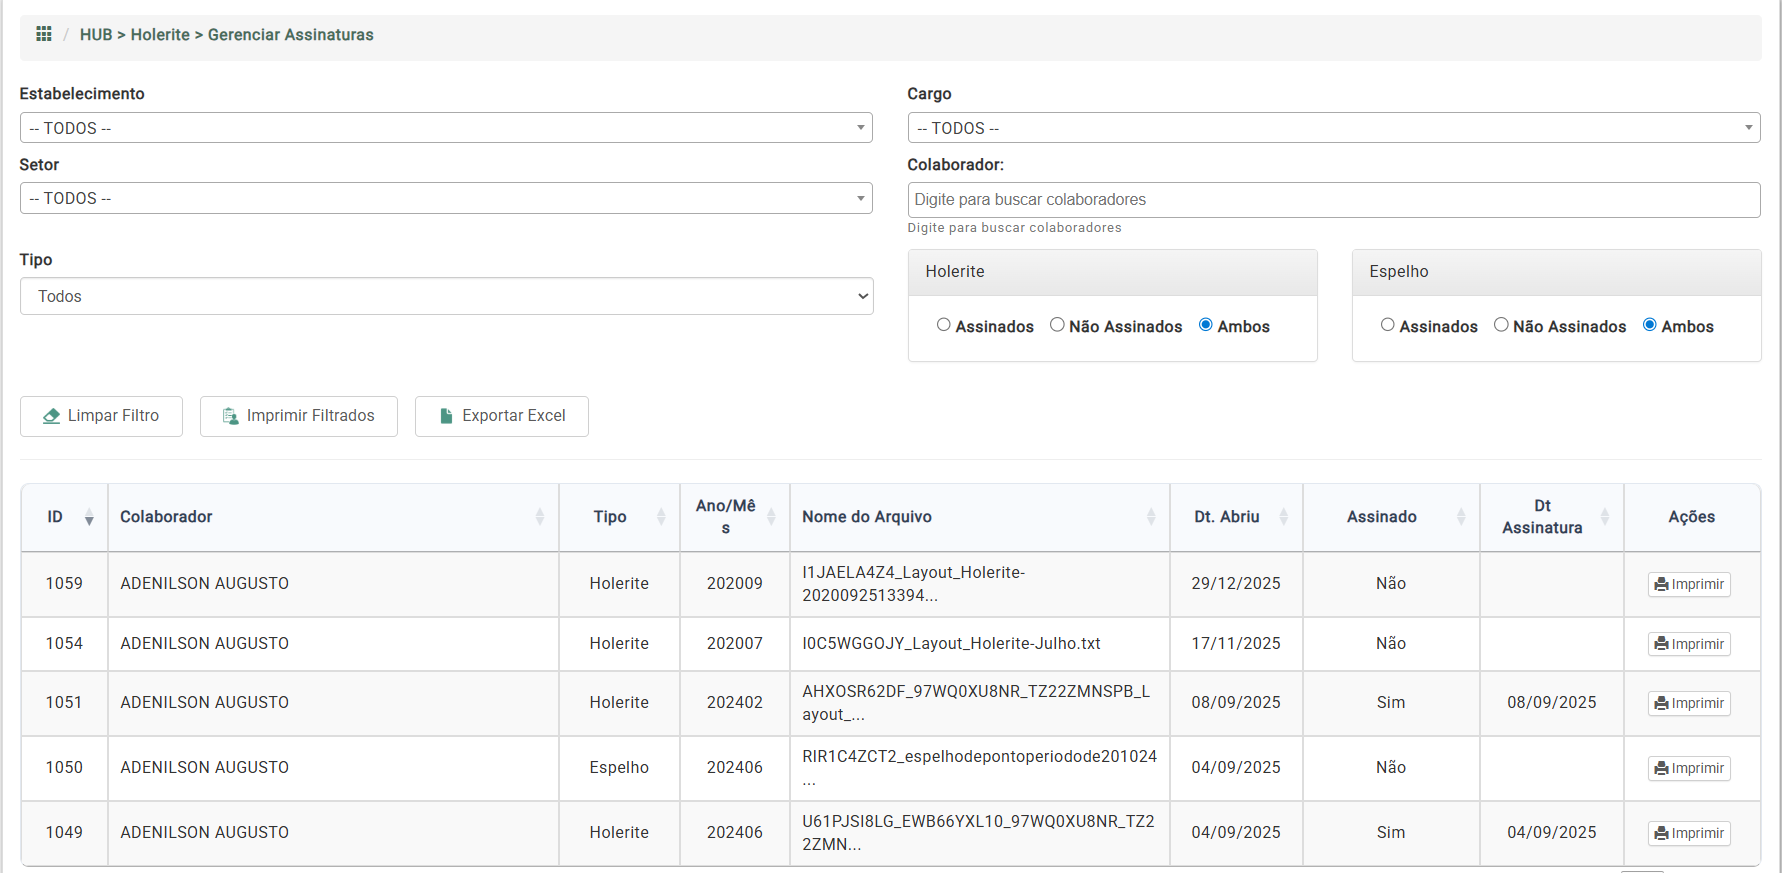Viewport: 1782px width, 873px height.
Task: Select Assinados radio under Holerite
Action: tap(943, 325)
